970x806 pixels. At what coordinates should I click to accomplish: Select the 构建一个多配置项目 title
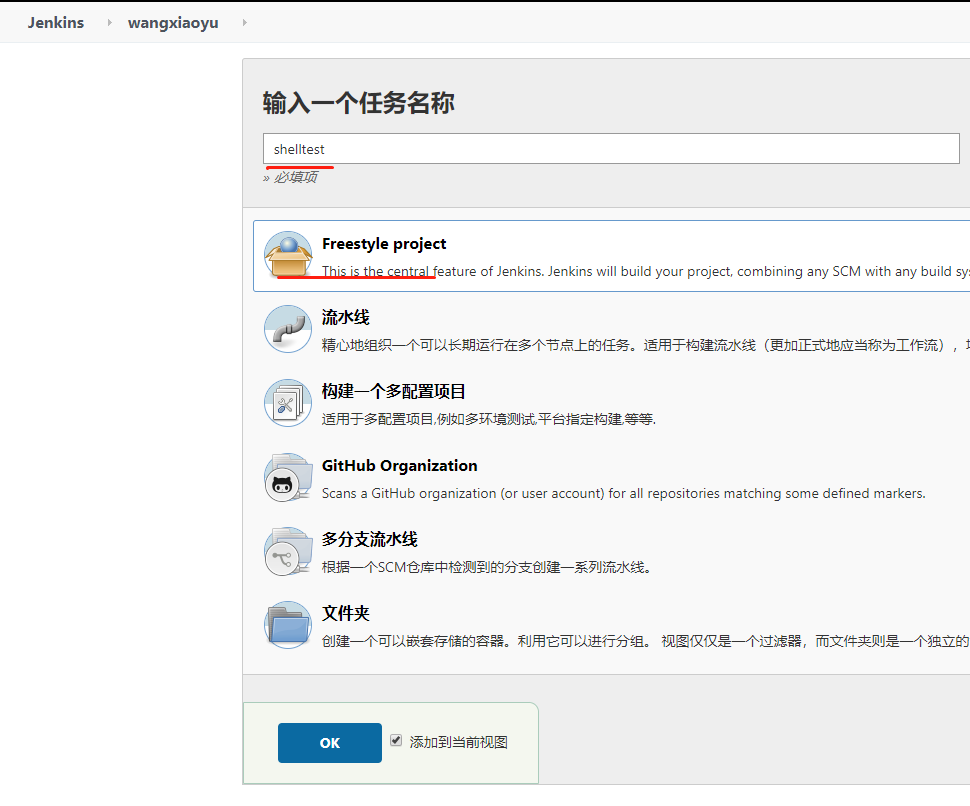(x=393, y=392)
